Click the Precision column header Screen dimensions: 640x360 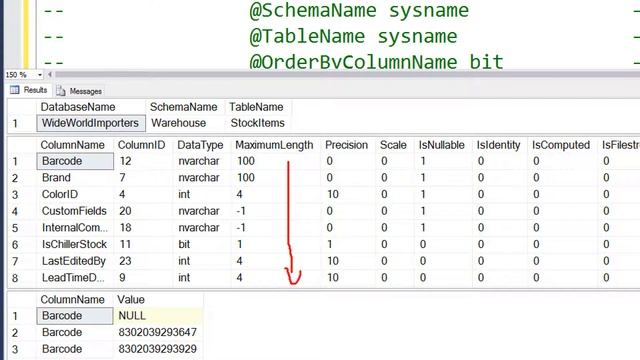coord(347,145)
